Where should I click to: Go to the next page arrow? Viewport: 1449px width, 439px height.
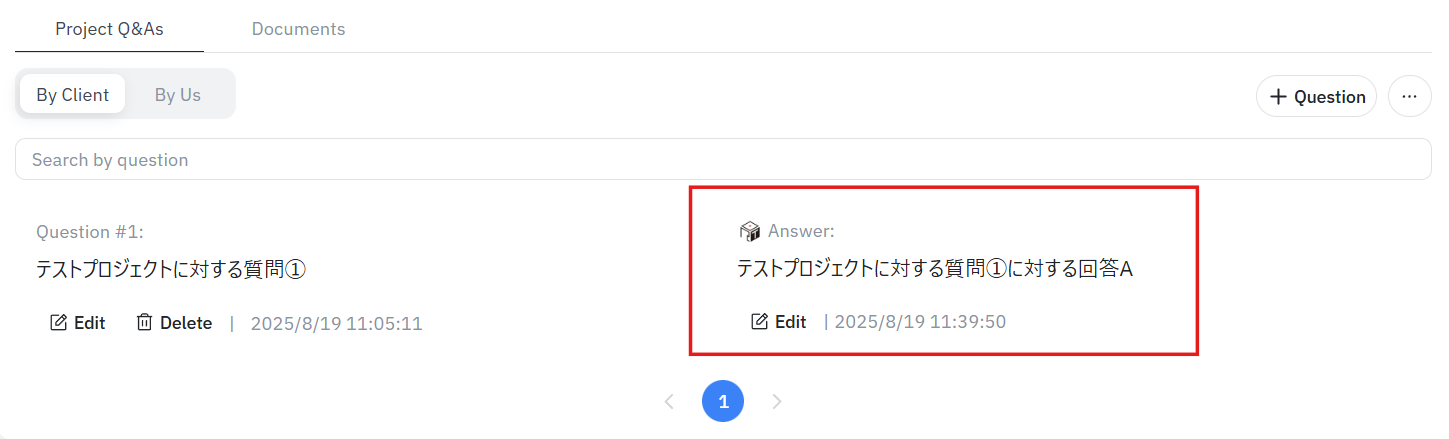point(777,402)
